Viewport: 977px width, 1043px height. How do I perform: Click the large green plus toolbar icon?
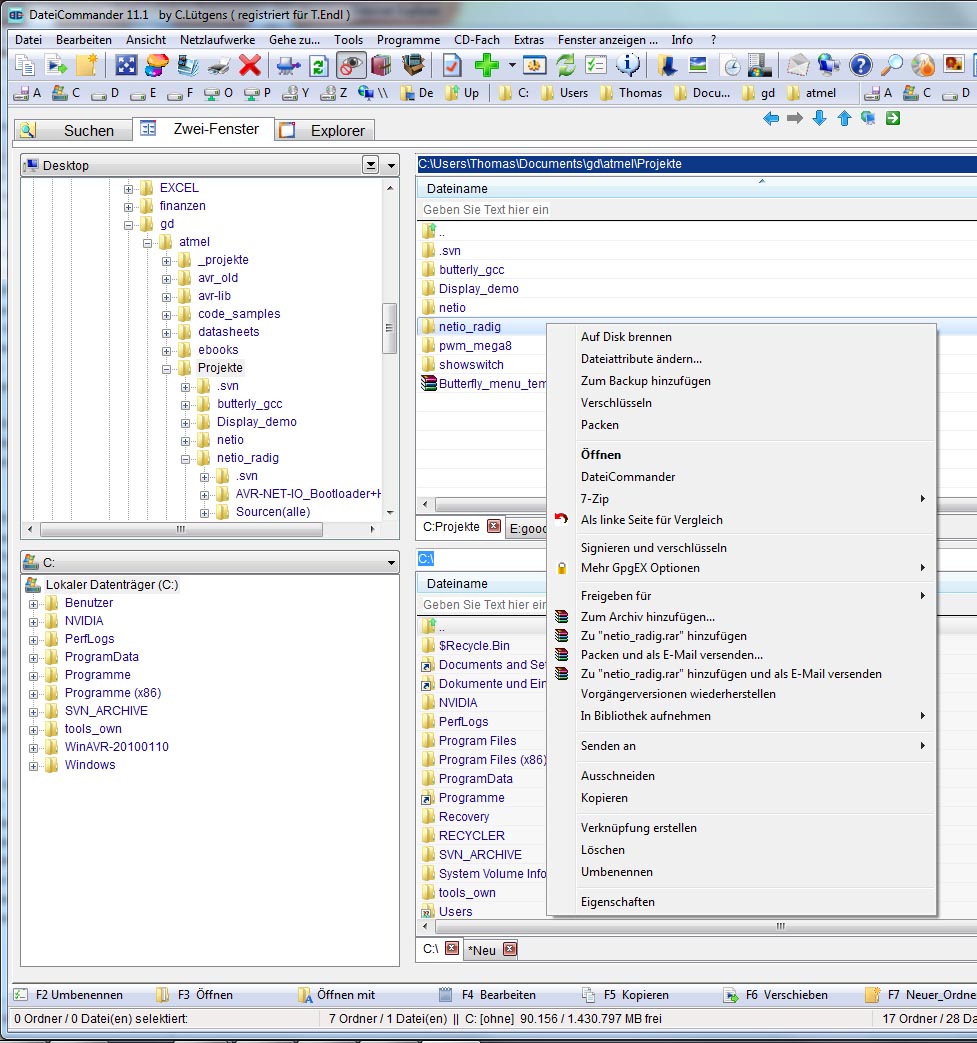487,66
